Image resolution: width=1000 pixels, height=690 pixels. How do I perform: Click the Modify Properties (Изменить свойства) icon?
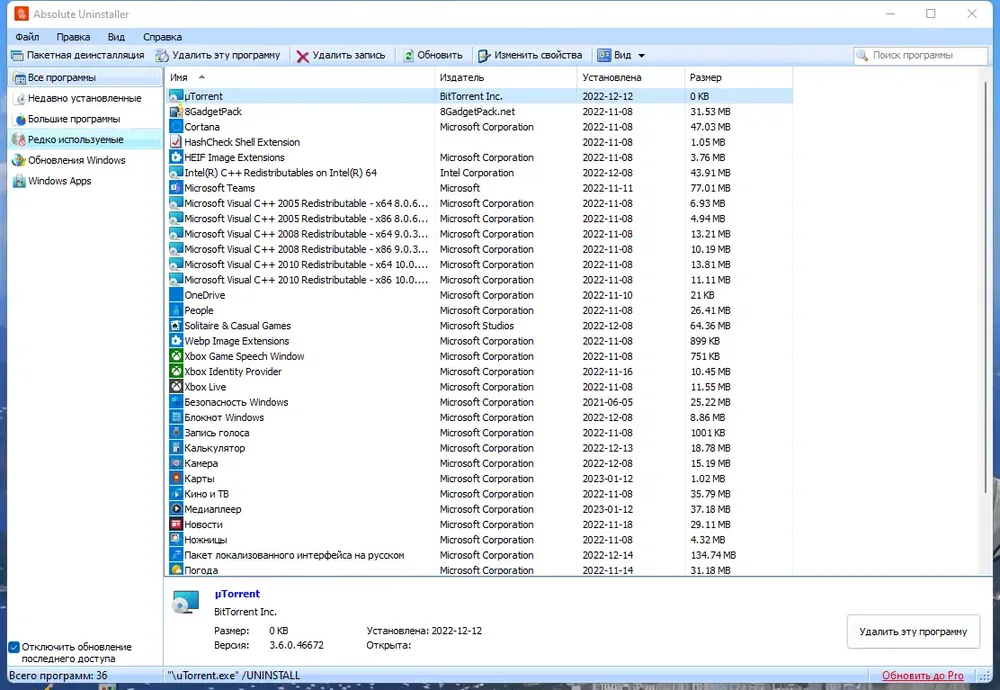(x=485, y=55)
